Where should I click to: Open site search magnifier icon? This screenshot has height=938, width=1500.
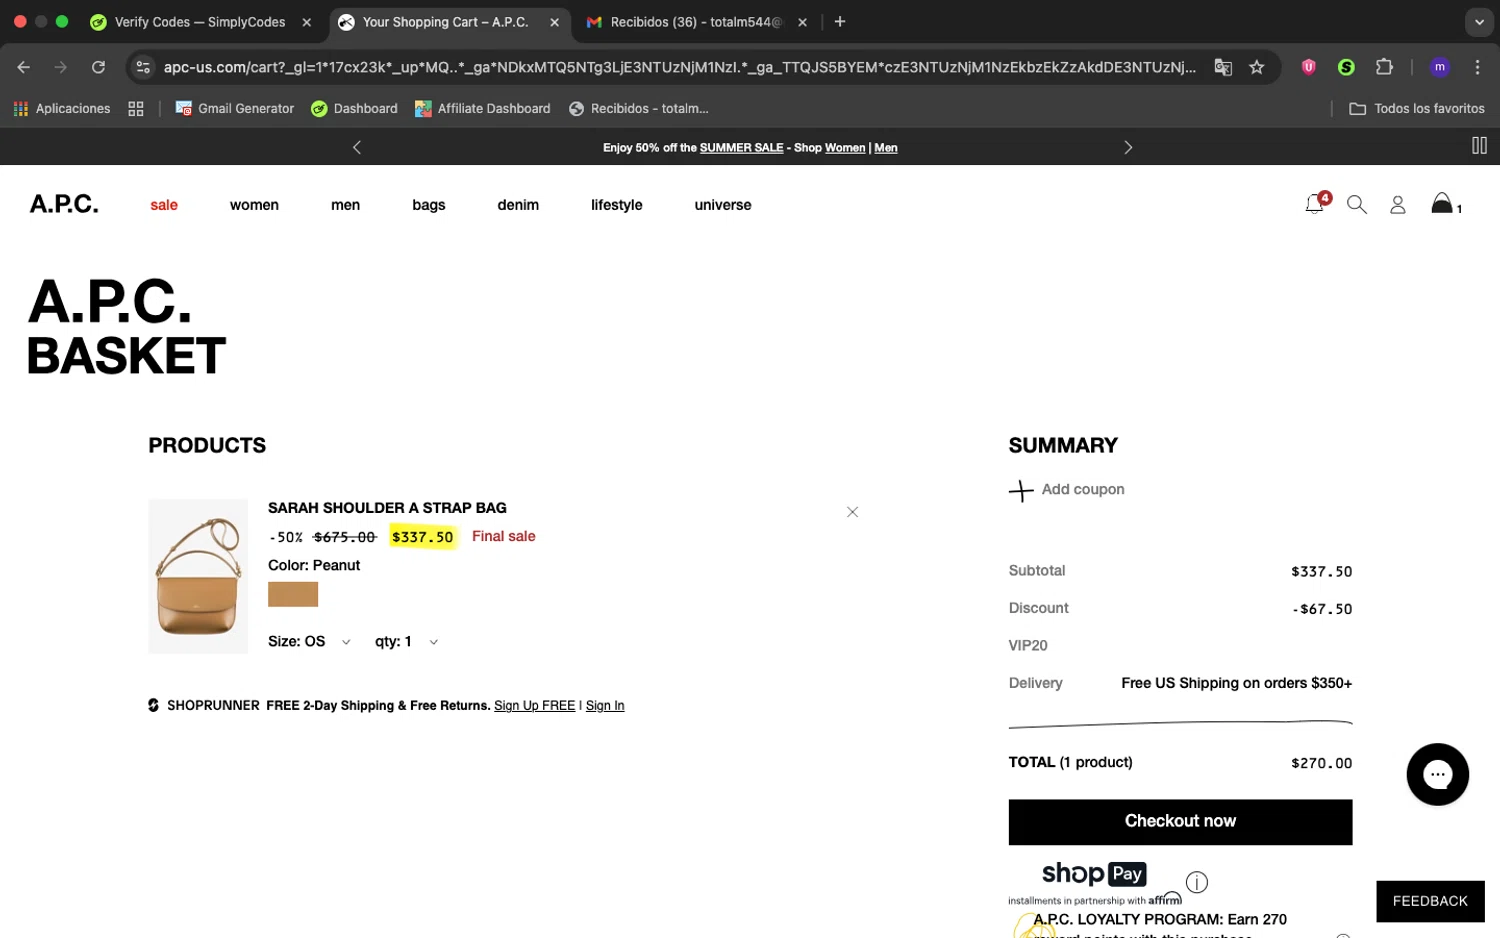pyautogui.click(x=1356, y=204)
